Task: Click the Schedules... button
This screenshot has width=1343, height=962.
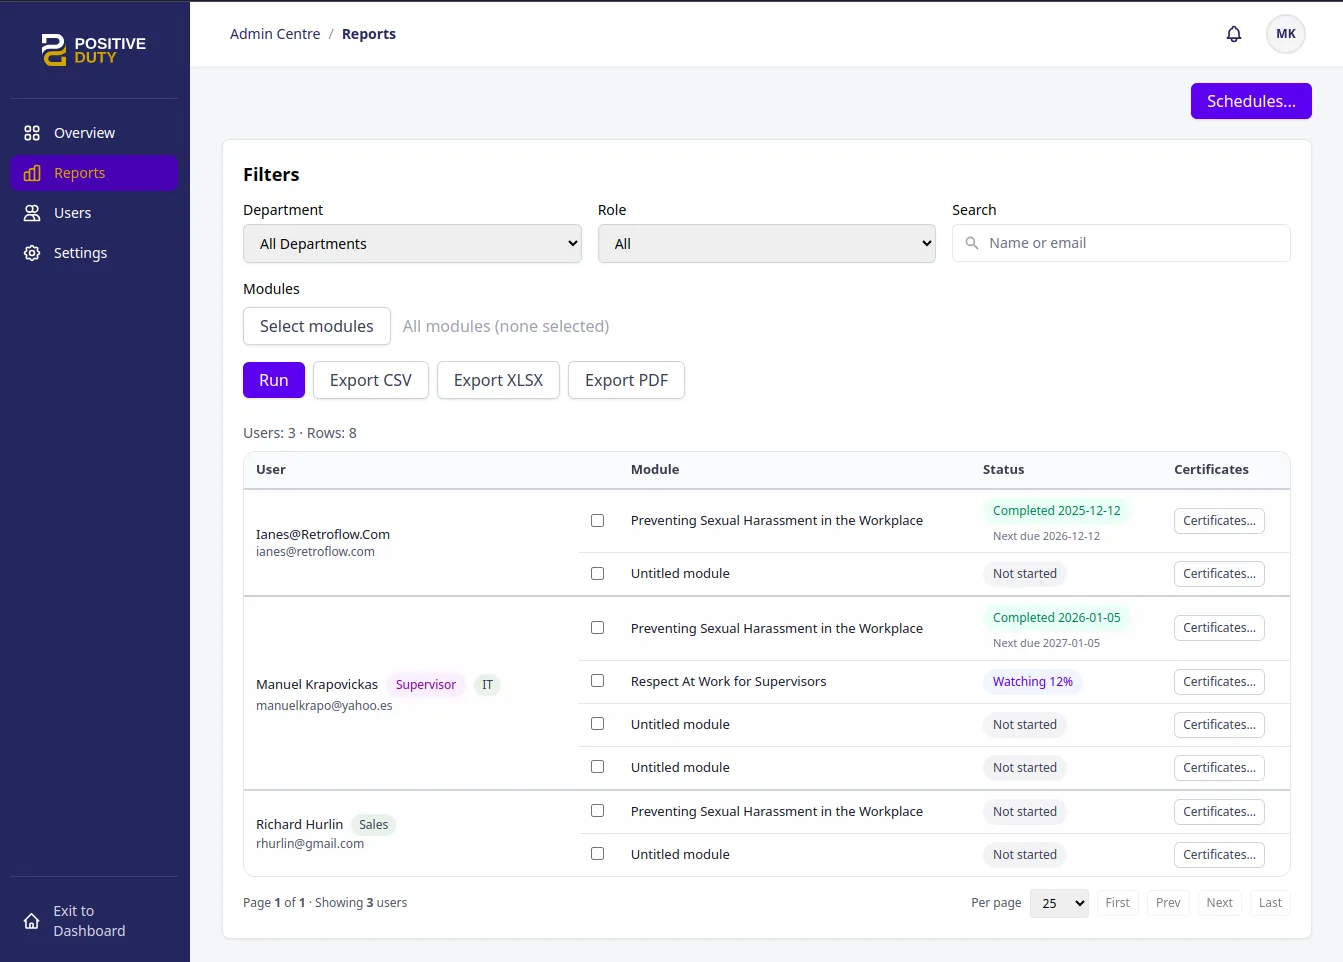Action: pos(1250,101)
